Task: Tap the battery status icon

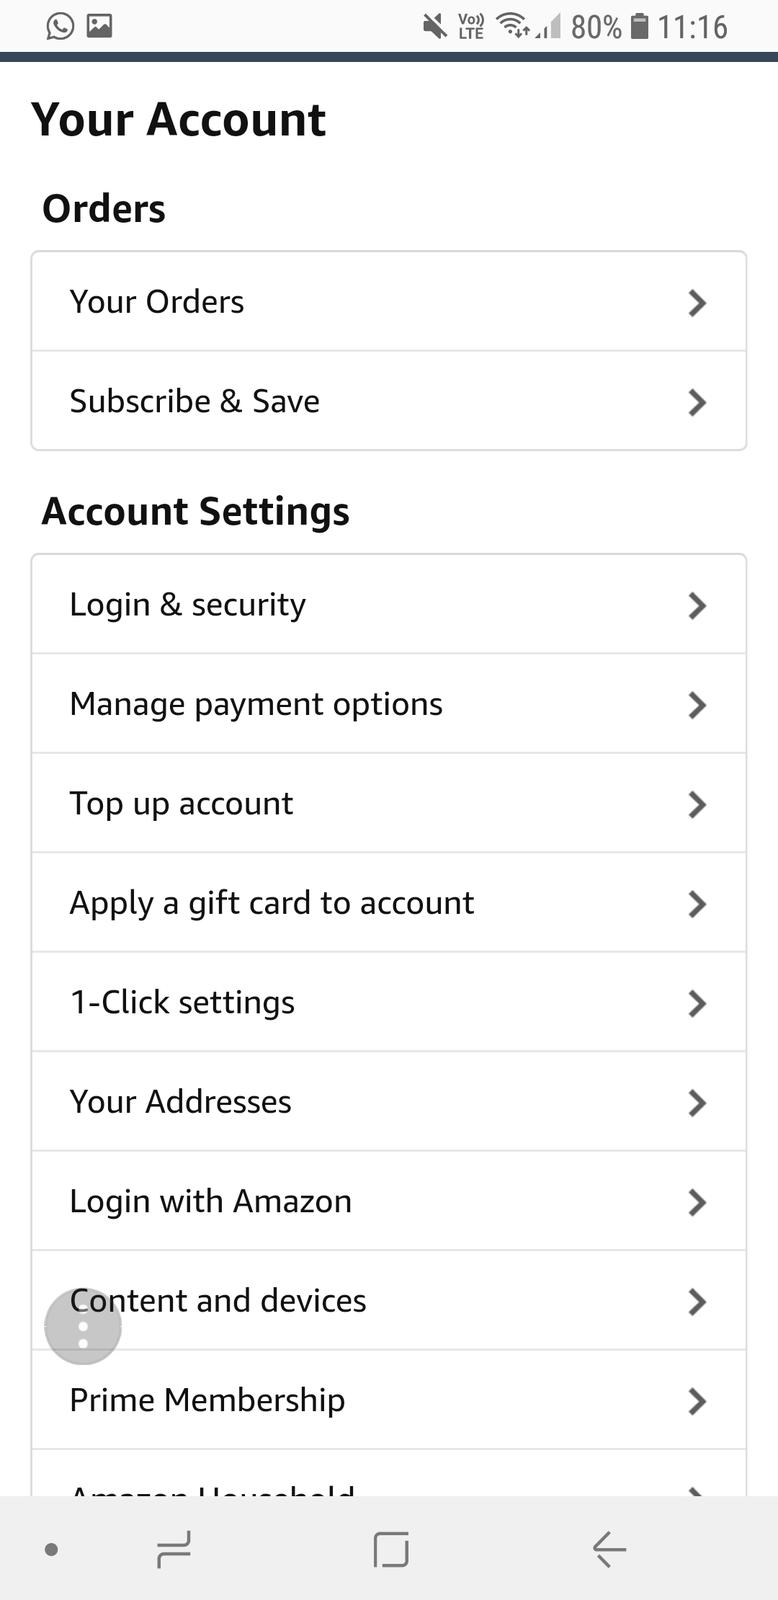Action: (640, 26)
